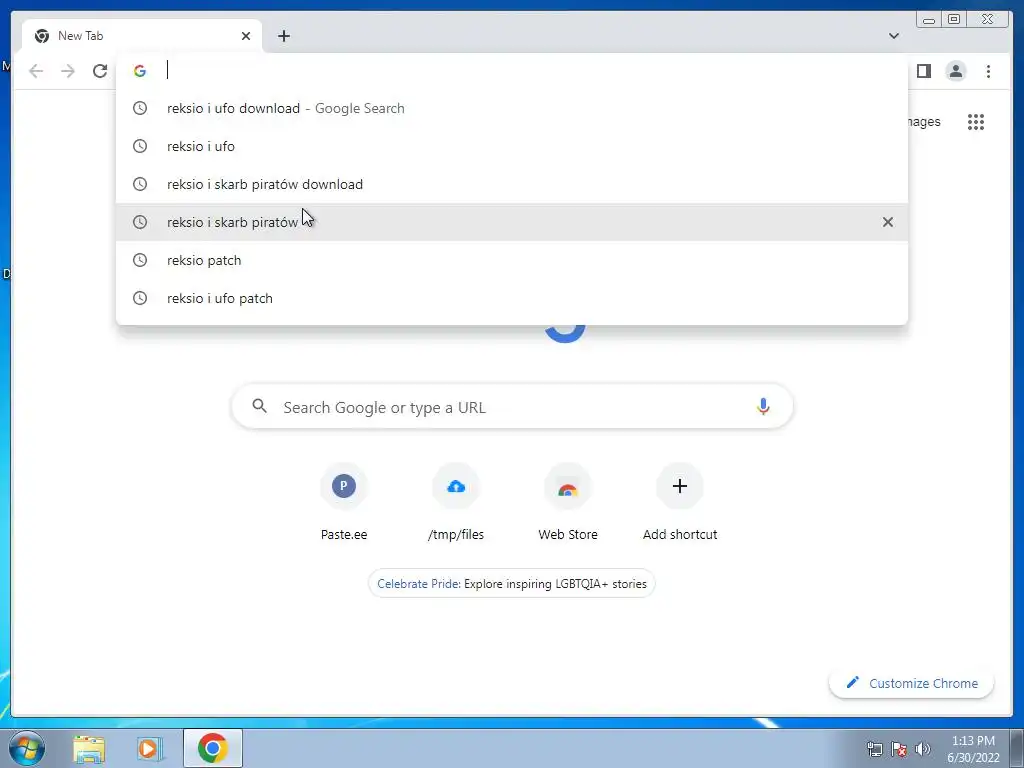Open the /tmp/files shortcut

click(456, 502)
